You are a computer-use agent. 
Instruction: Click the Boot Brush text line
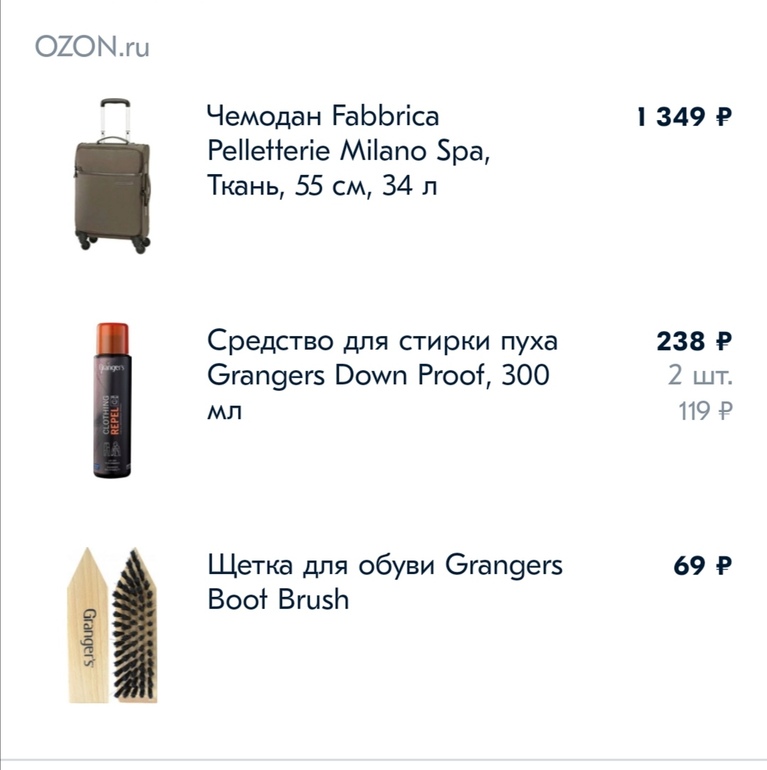coord(278,599)
